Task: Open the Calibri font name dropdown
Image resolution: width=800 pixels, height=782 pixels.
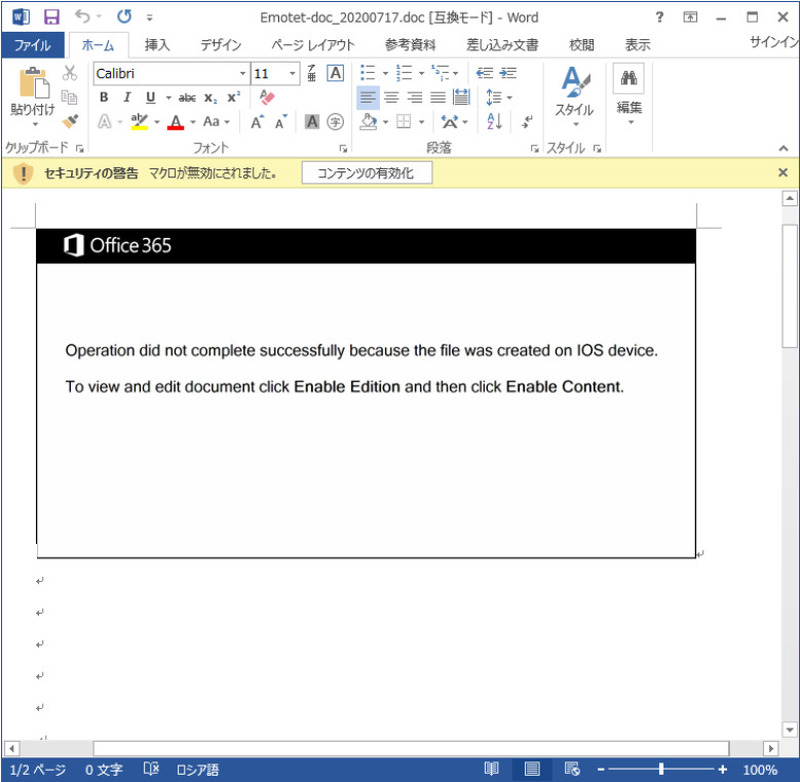Action: [242, 74]
